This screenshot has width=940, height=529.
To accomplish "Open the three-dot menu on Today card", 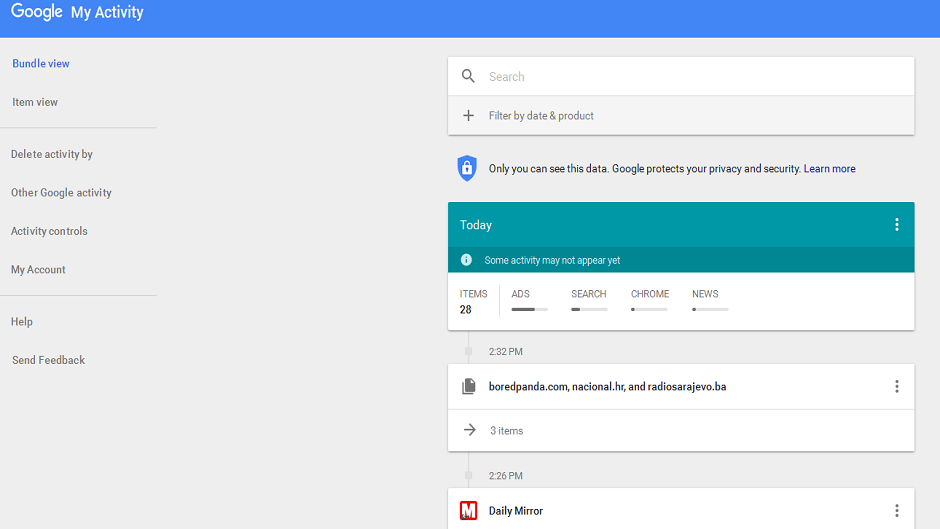I will pyautogui.click(x=896, y=225).
